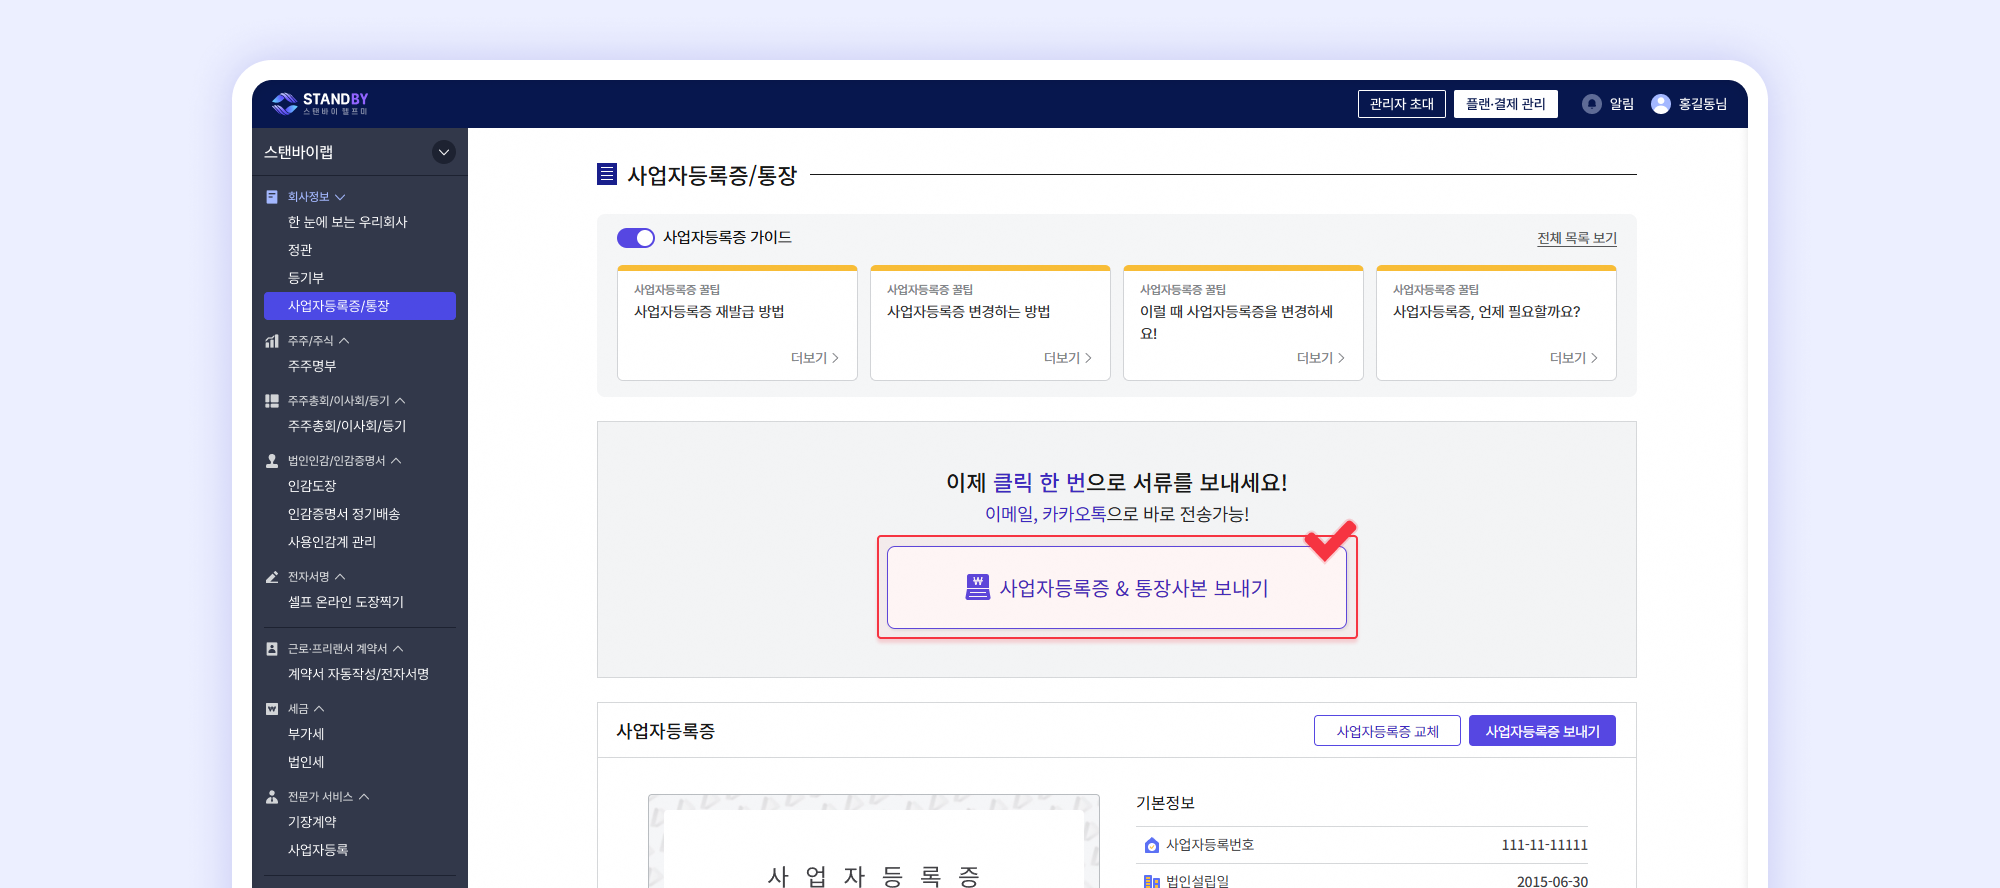The image size is (2000, 888).
Task: Click the 플랜·결제 관리 button
Action: [1506, 104]
